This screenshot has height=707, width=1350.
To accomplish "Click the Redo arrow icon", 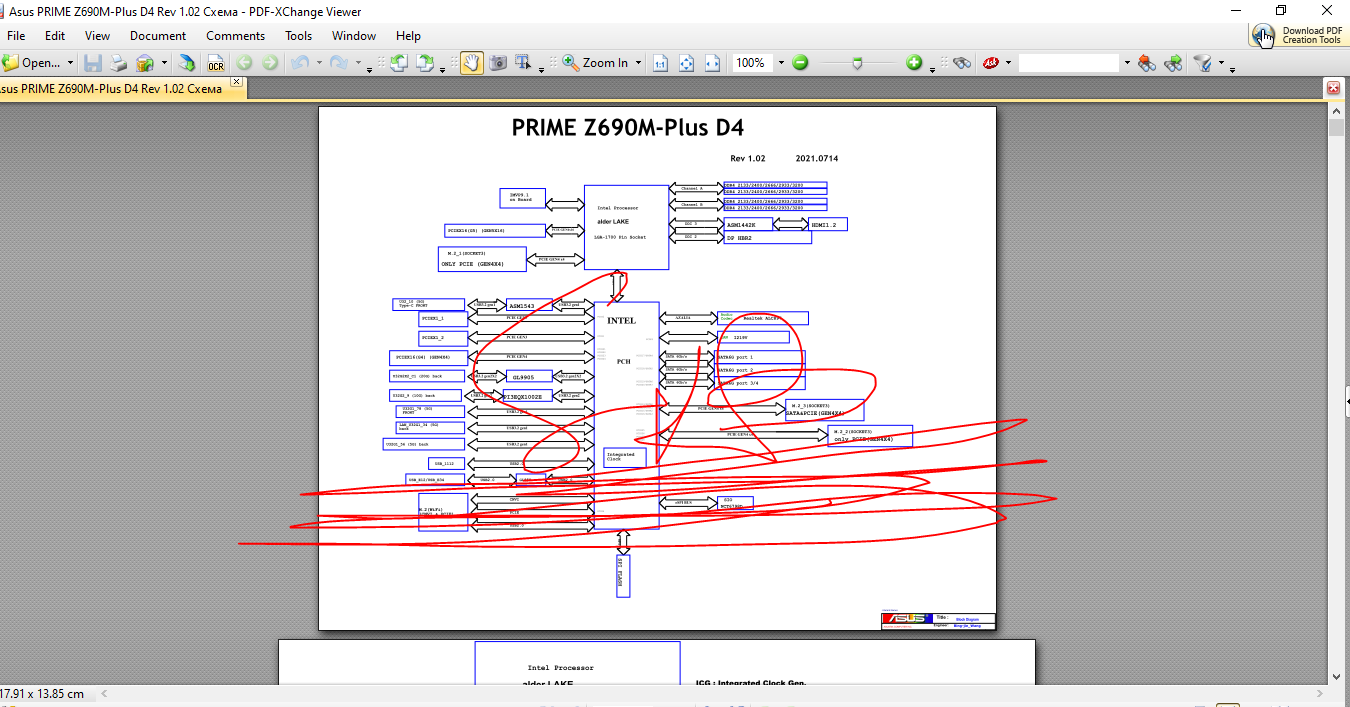I will (339, 63).
